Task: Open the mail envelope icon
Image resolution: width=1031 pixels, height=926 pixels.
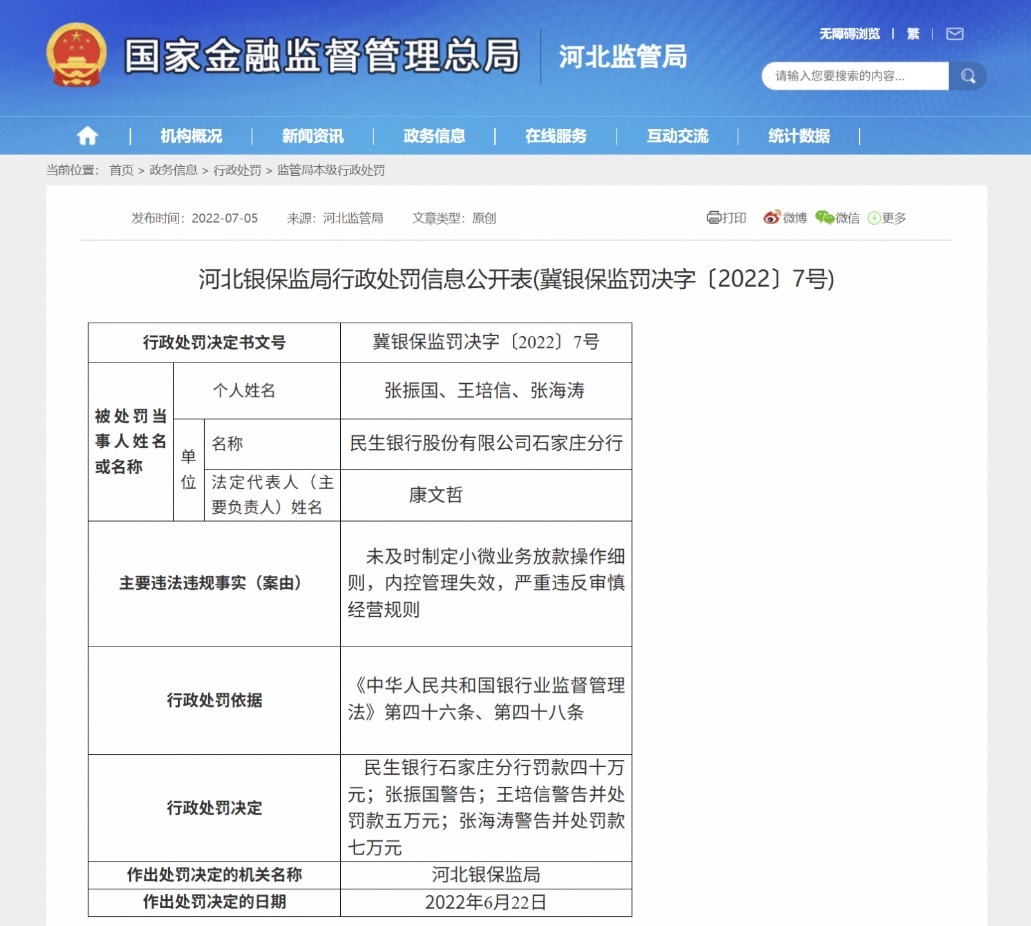Action: [x=955, y=34]
